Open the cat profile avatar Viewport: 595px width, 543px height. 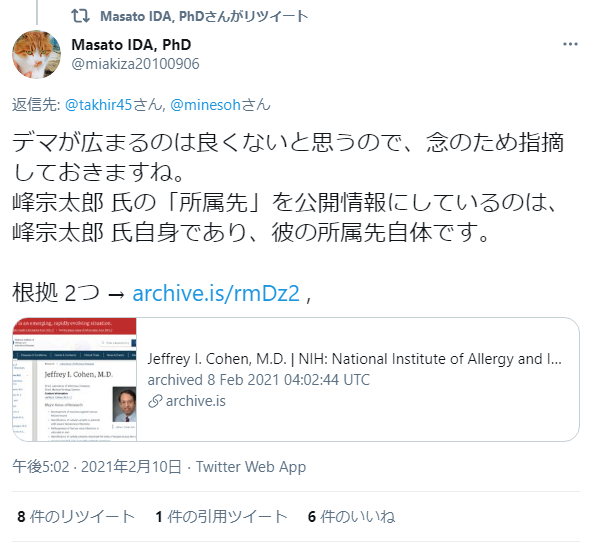tap(36, 54)
